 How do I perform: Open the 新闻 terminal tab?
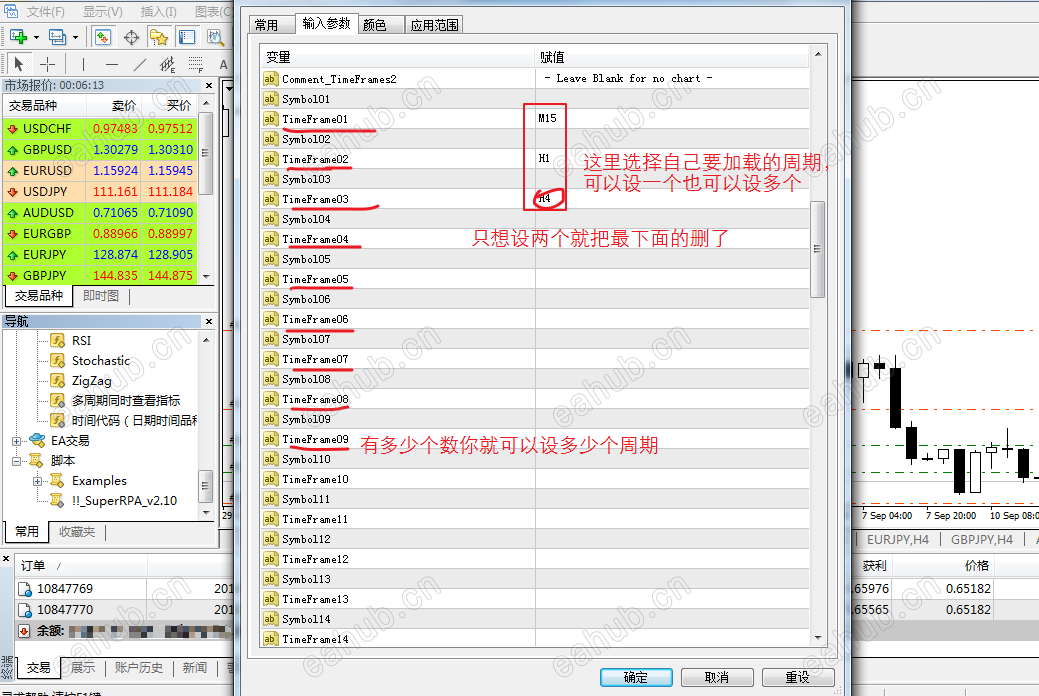(x=195, y=667)
